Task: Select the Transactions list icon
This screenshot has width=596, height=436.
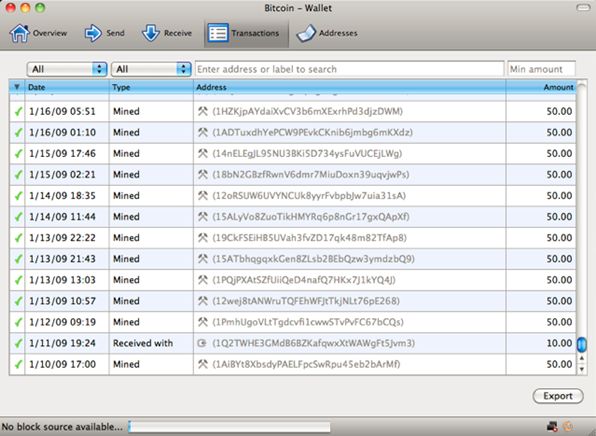Action: (218, 33)
